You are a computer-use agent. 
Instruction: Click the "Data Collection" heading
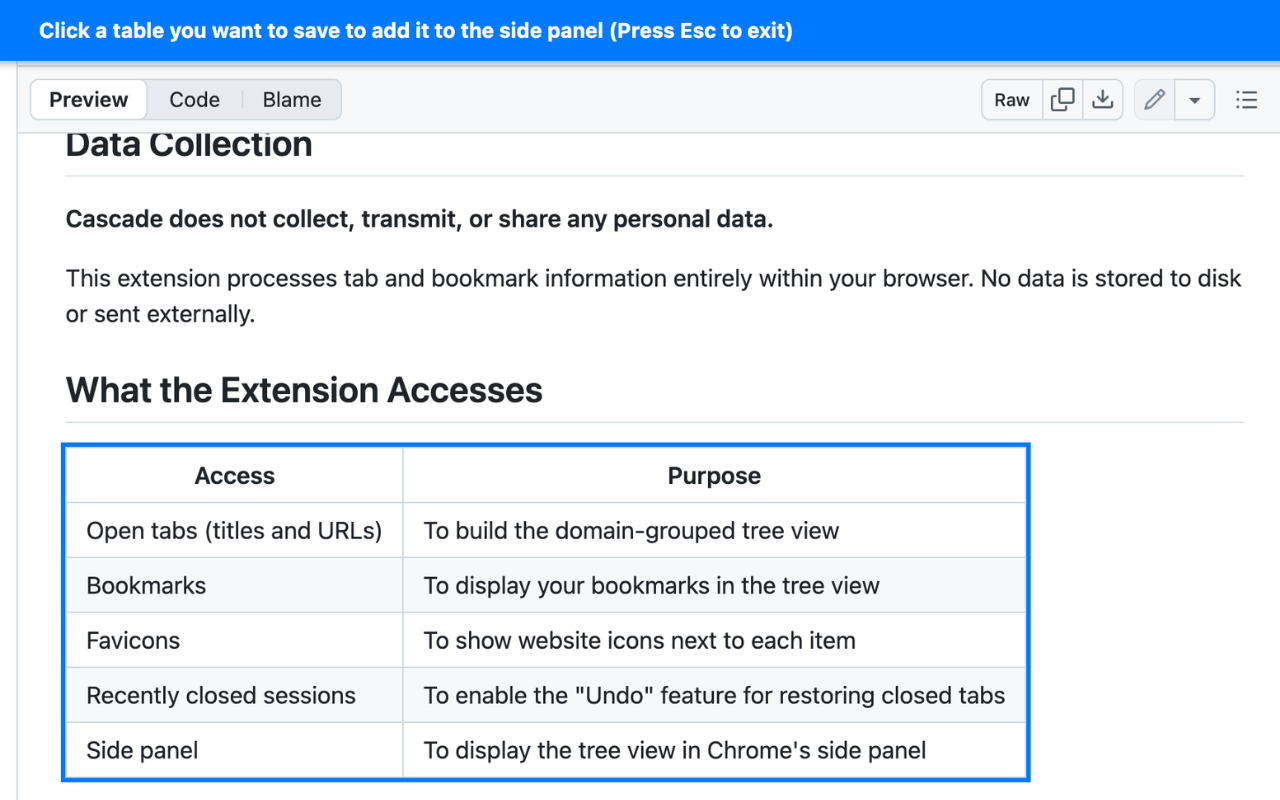point(189,146)
